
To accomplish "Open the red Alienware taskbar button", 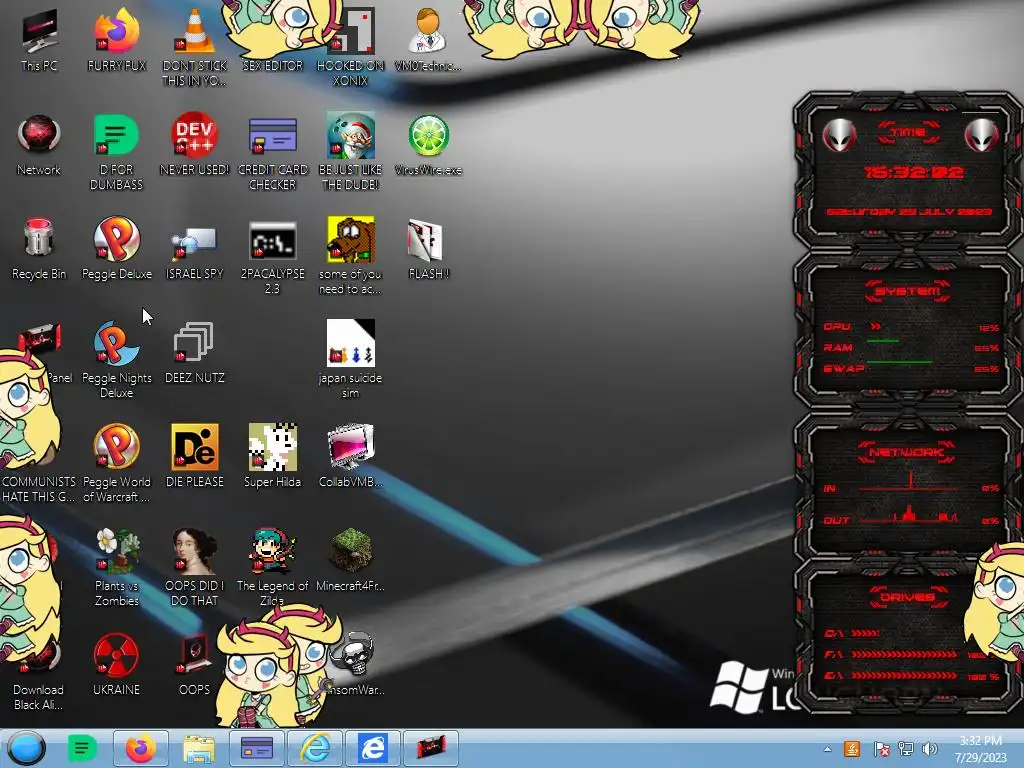I will [431, 748].
